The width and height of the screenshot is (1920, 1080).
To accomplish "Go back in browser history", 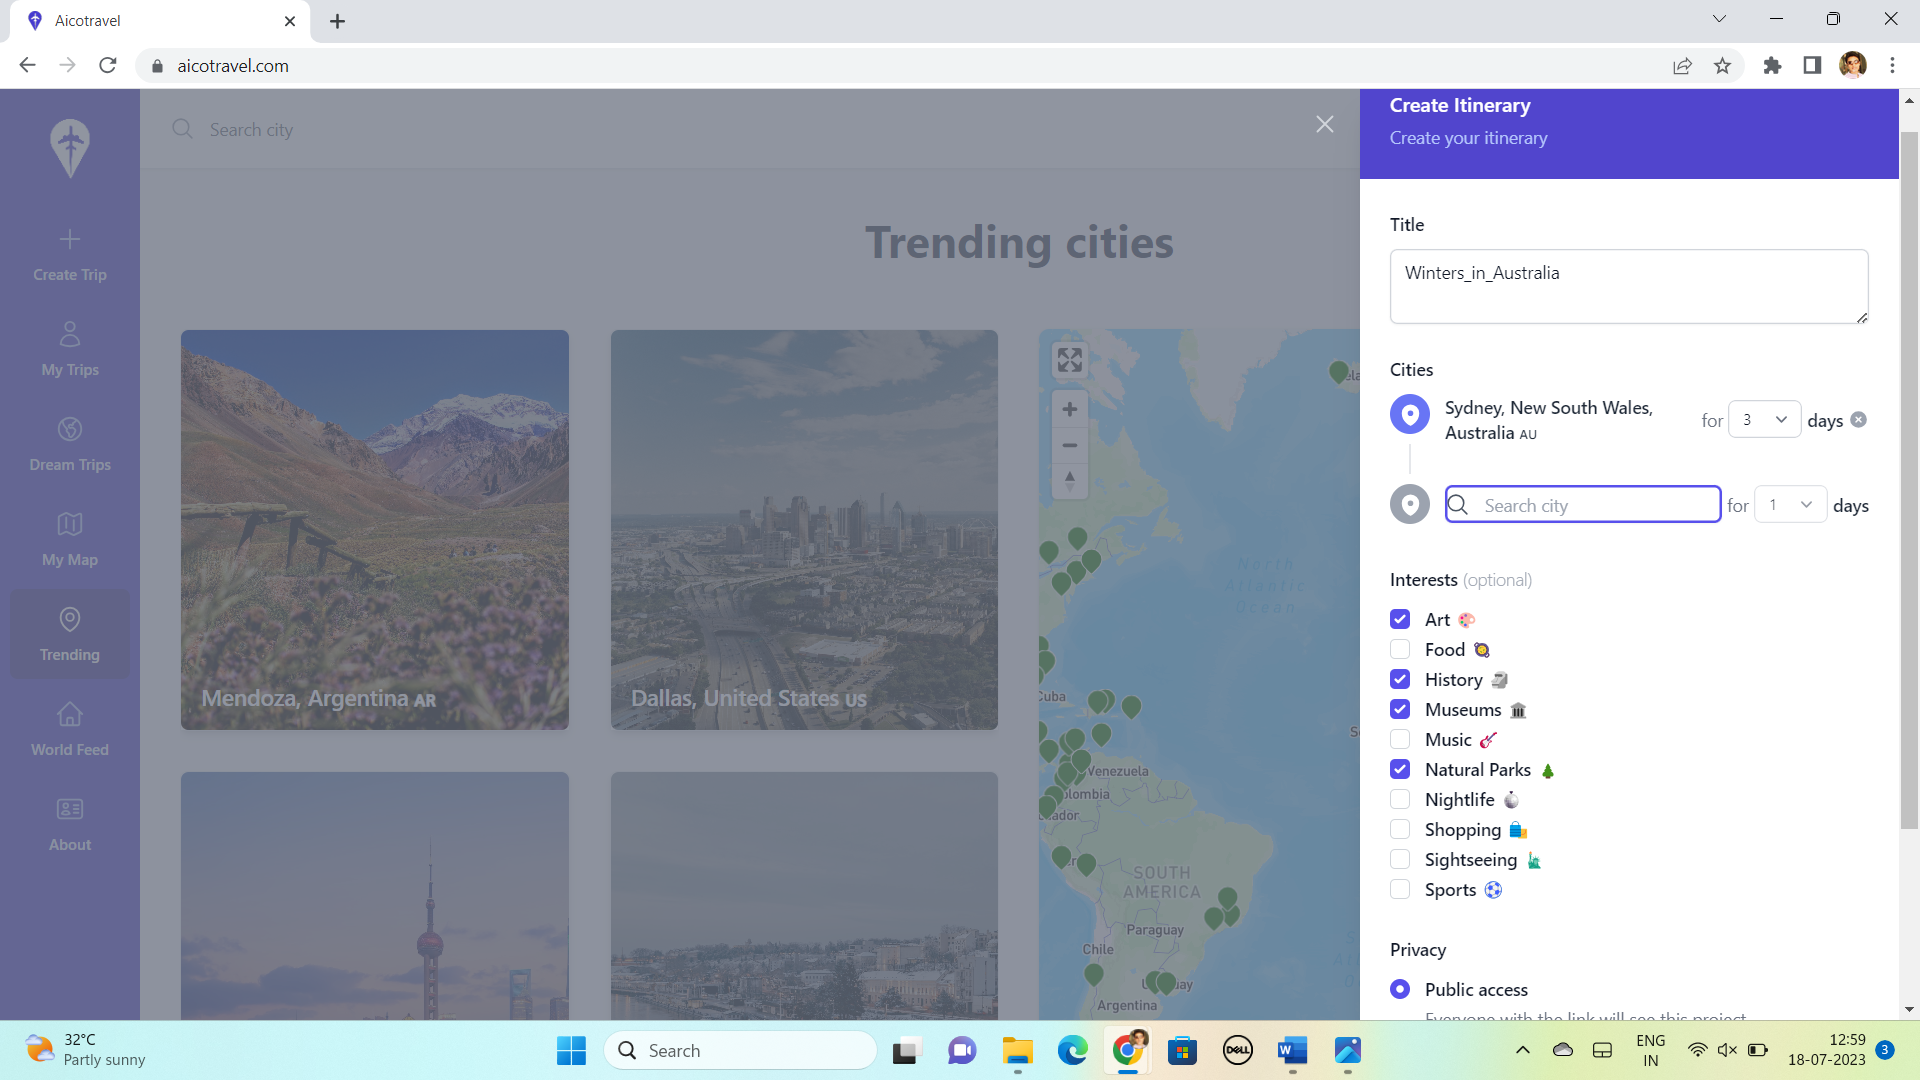I will point(27,65).
